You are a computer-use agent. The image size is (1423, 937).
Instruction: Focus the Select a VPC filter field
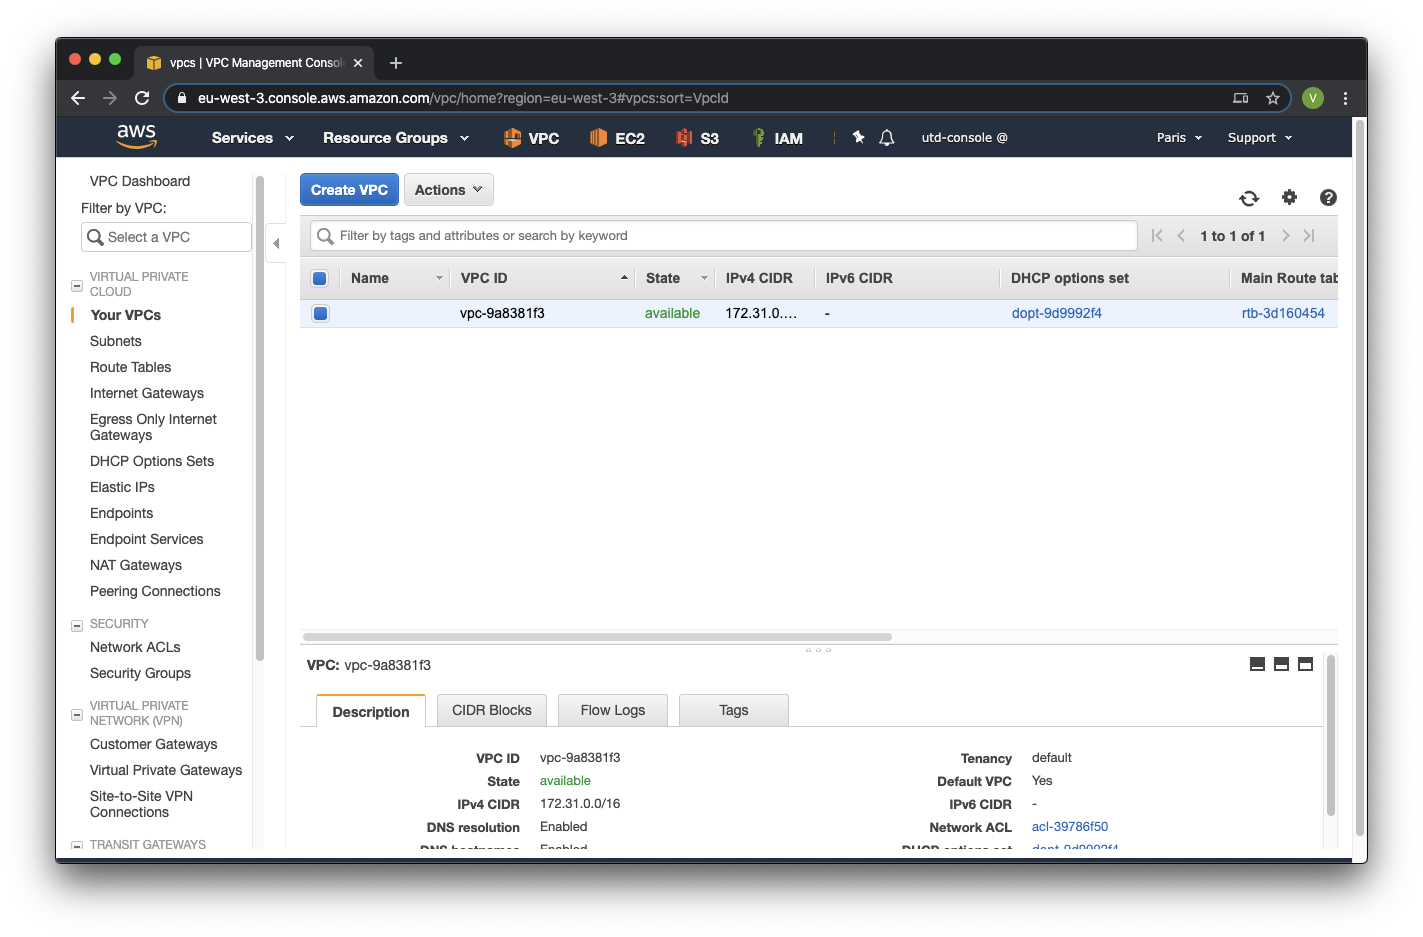[x=166, y=237]
